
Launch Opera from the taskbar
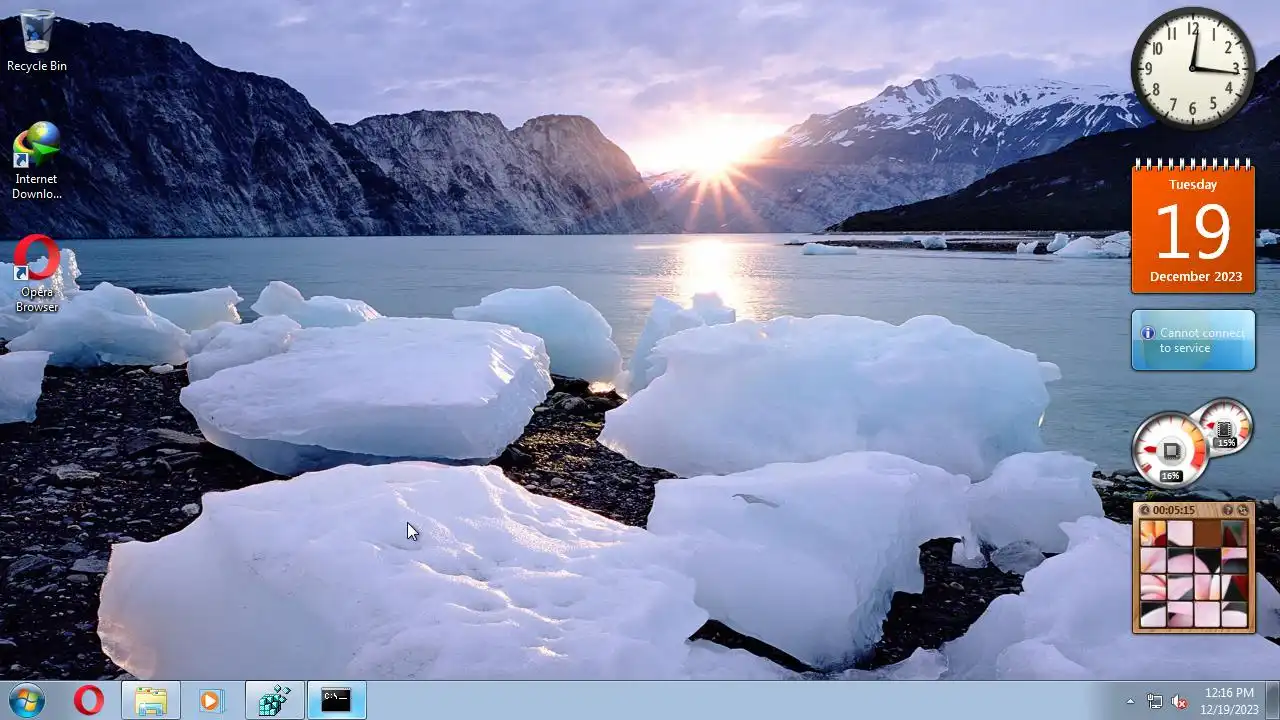[89, 700]
